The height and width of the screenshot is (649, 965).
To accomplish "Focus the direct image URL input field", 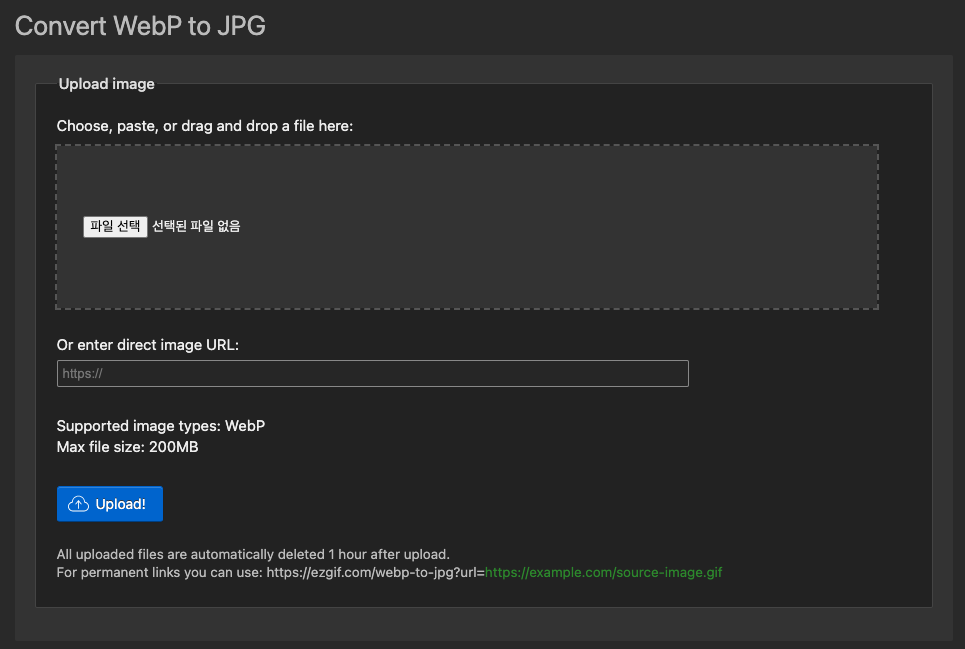I will (372, 373).
